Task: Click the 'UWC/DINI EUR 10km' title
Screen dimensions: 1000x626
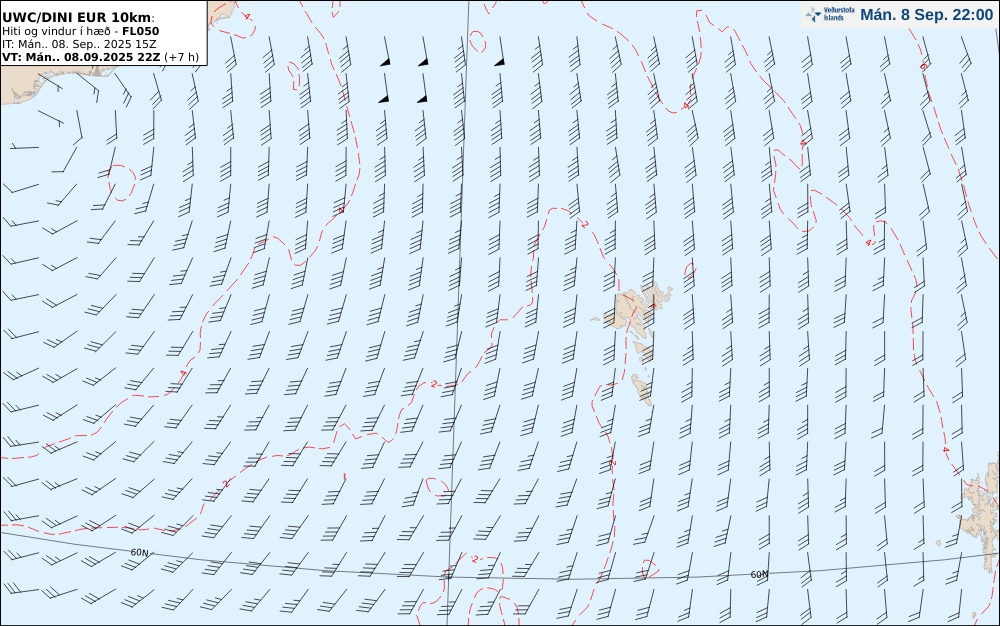Action: coord(77,17)
